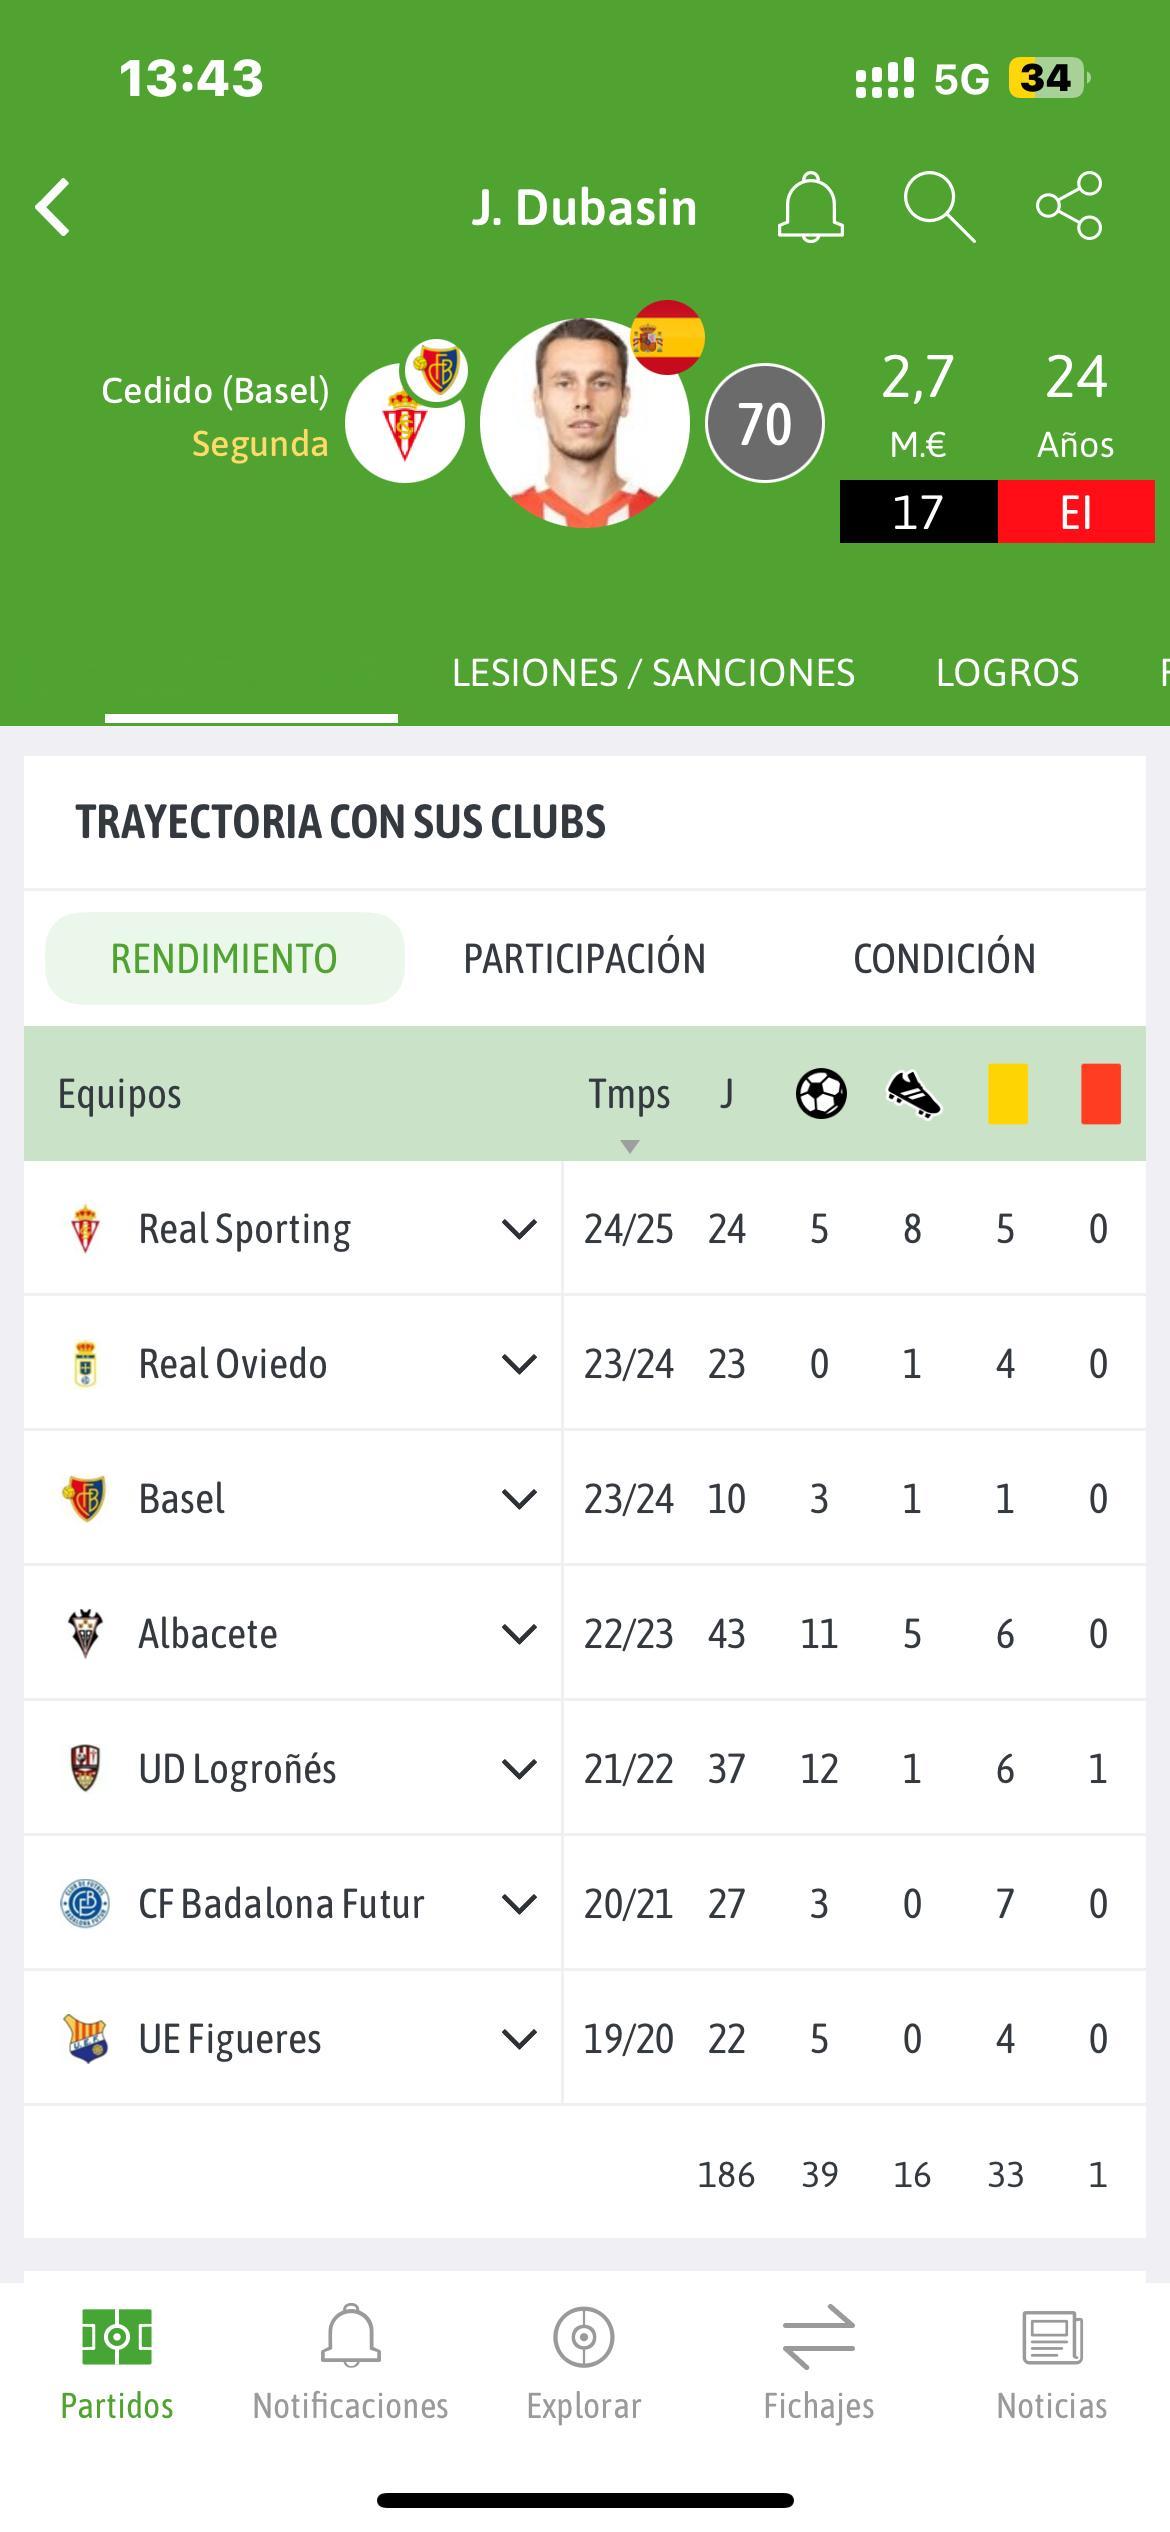Viewport: 1170px width, 2532px height.
Task: Sort by assists boot icon column
Action: click(914, 1094)
